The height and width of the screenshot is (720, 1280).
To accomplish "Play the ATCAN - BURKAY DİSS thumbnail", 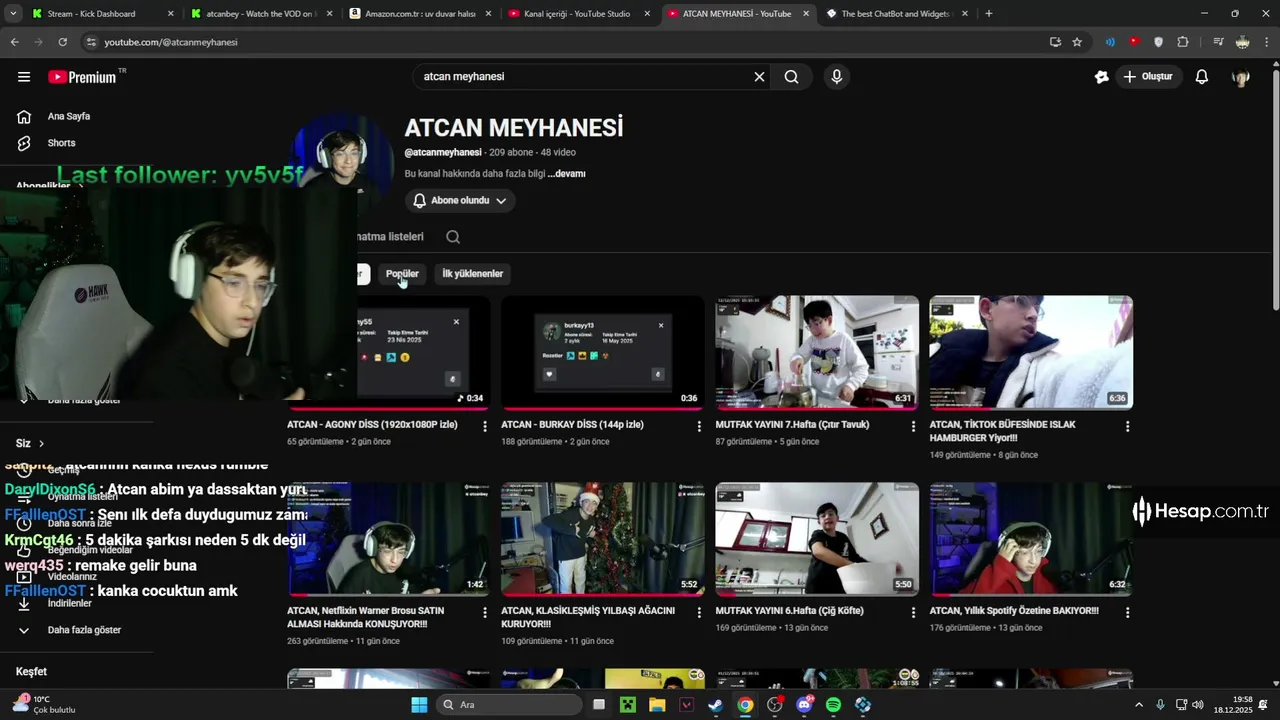I will tap(603, 353).
